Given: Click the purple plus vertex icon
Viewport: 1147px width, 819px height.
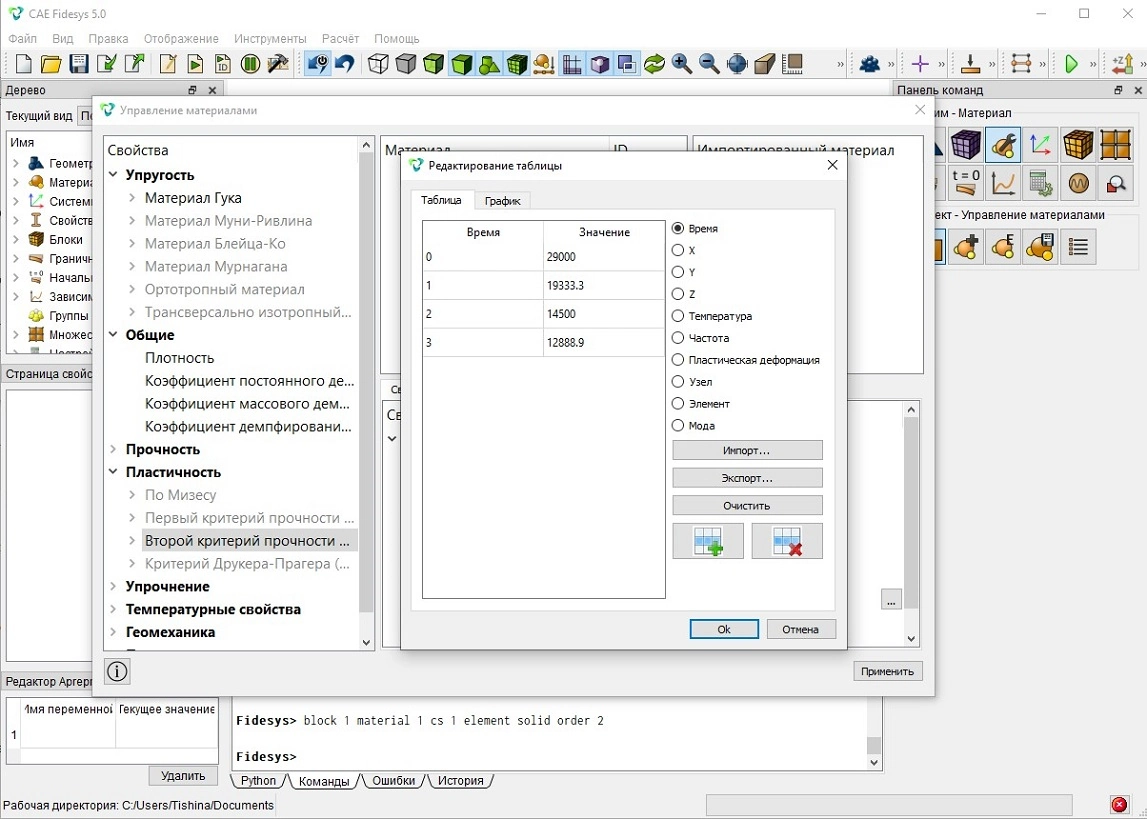Looking at the screenshot, I should pyautogui.click(x=920, y=64).
